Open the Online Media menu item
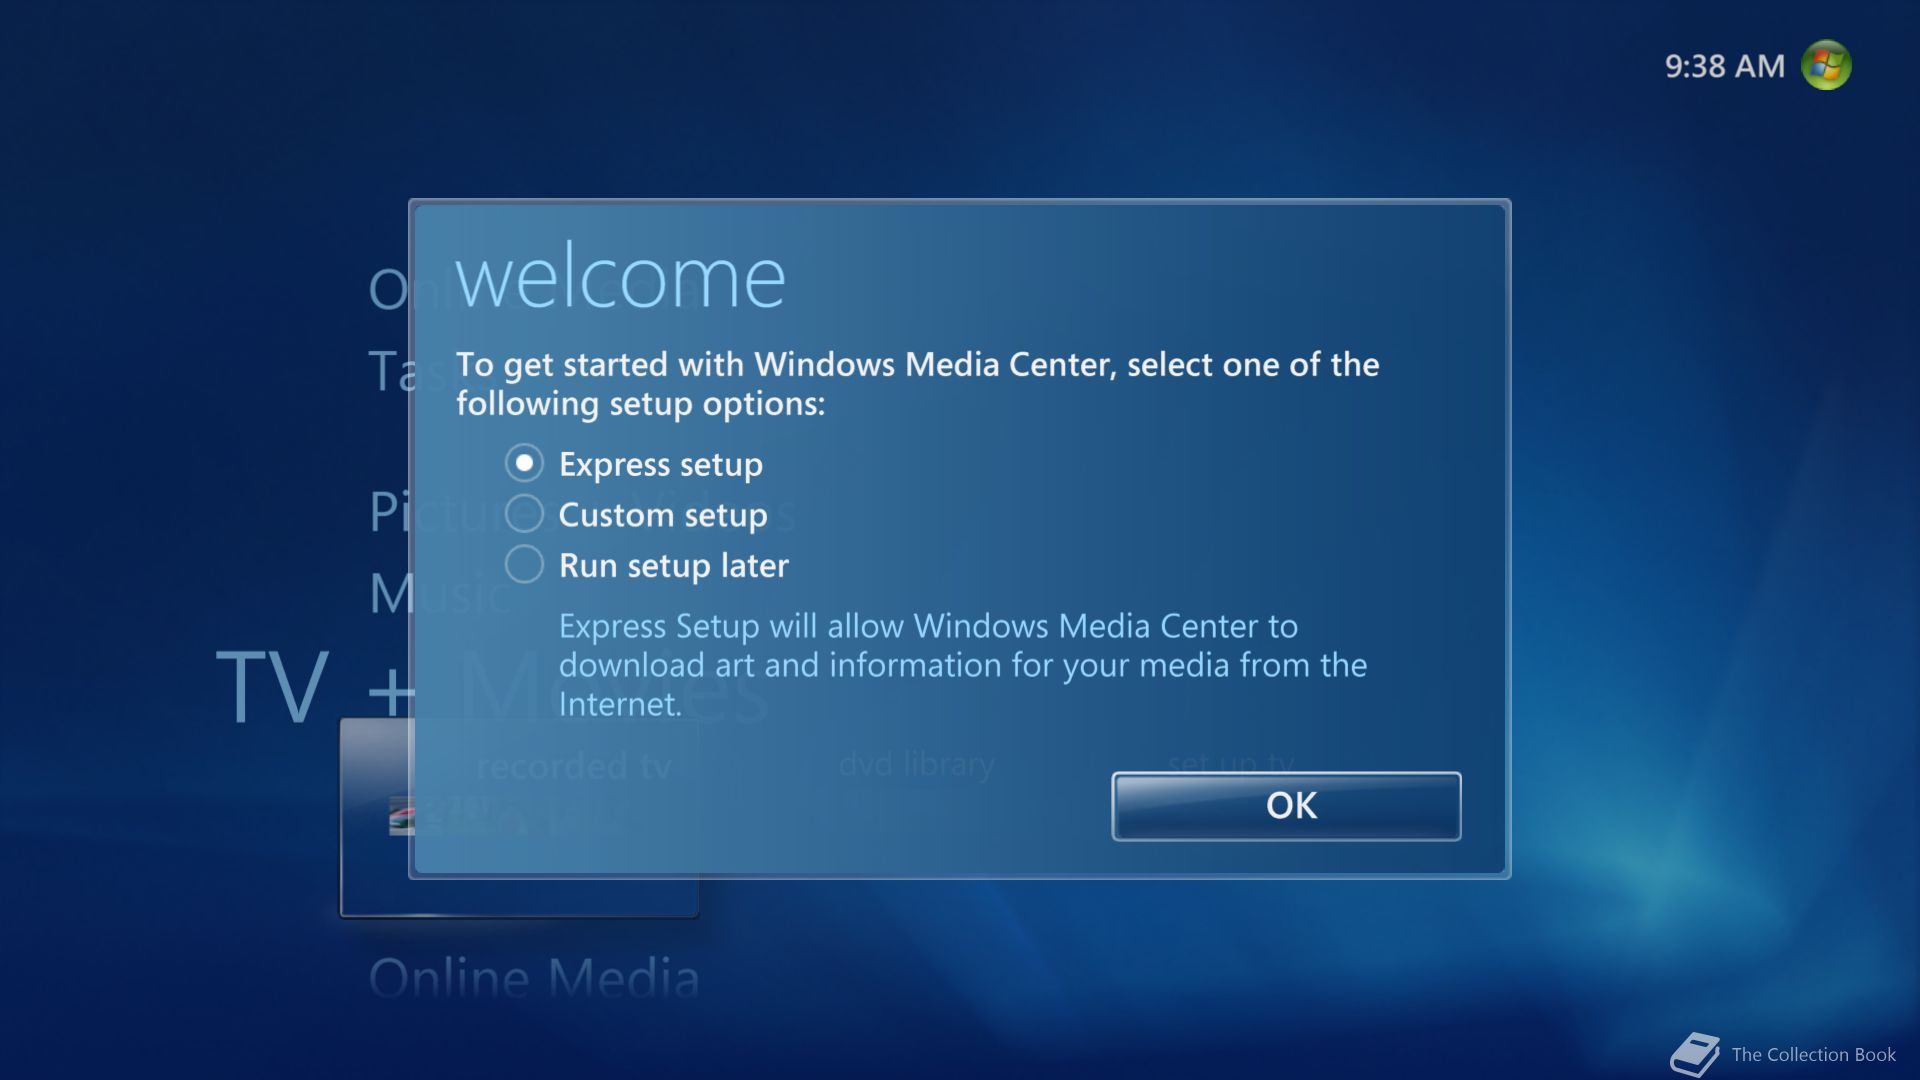The image size is (1920, 1080). coord(533,977)
